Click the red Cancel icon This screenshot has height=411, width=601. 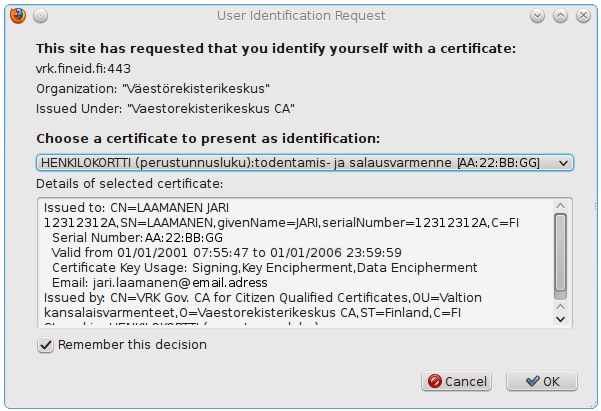tap(435, 381)
